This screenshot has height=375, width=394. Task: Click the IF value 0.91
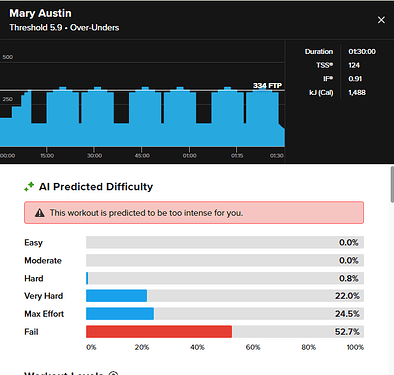355,79
